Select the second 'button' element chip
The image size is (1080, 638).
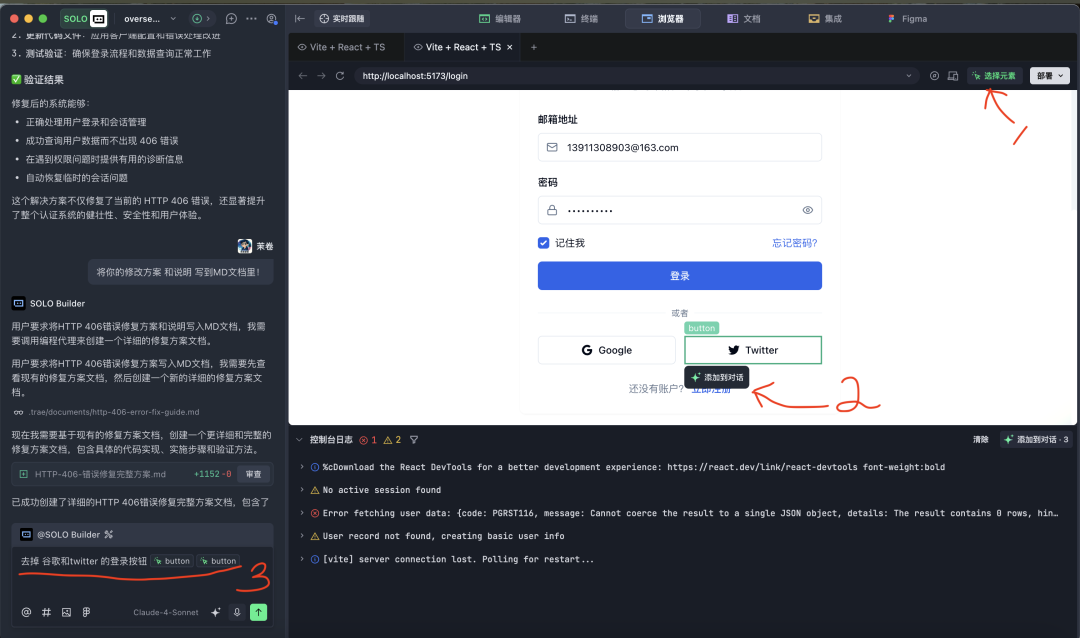click(218, 561)
